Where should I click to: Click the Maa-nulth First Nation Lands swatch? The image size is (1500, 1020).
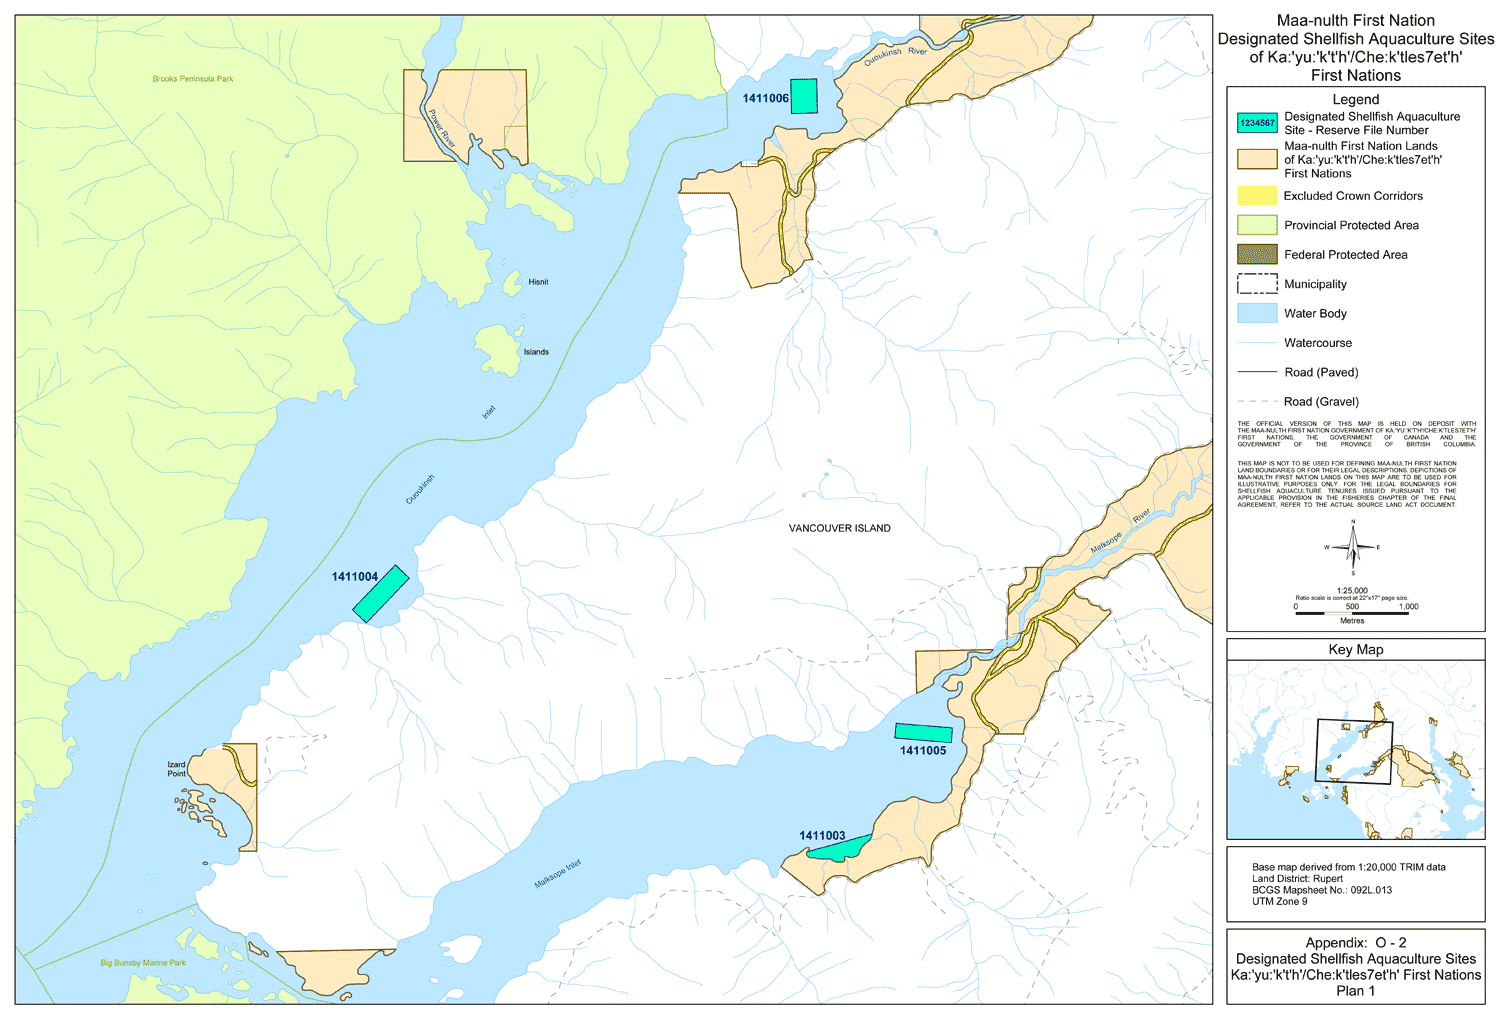[x=1257, y=159]
